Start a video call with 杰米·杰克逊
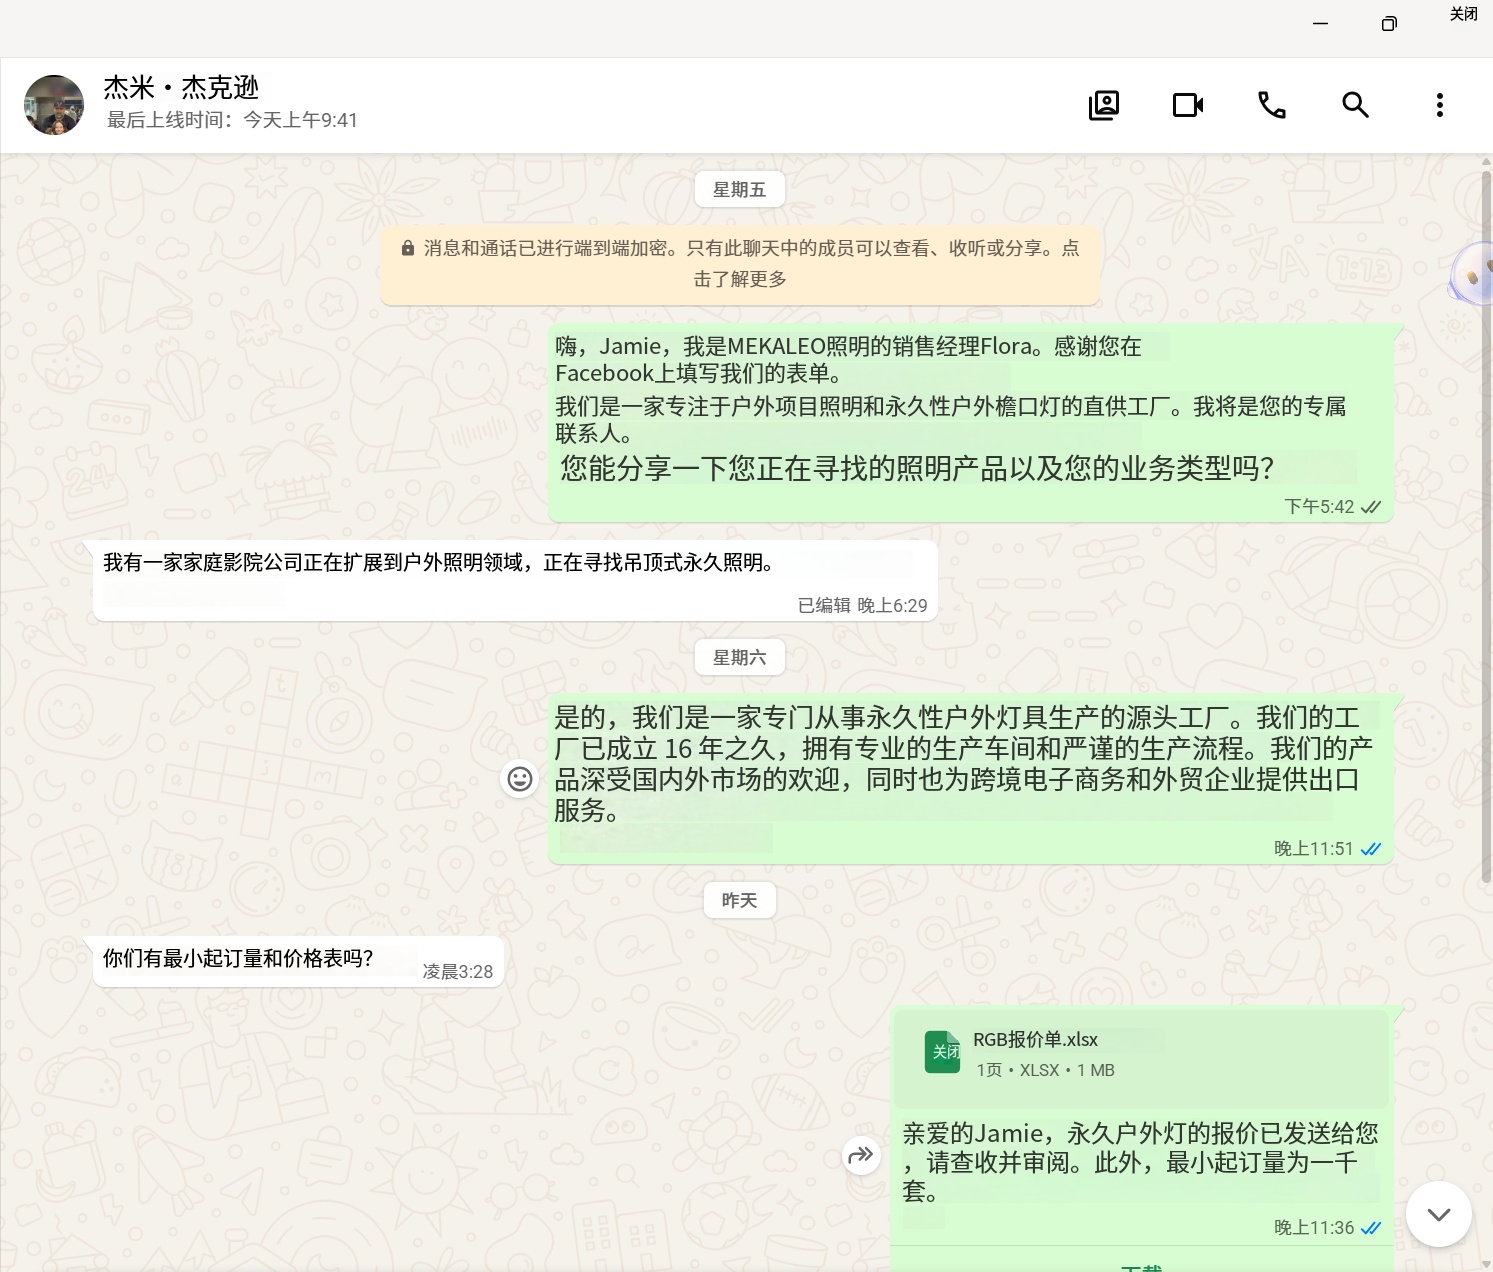Viewport: 1493px width, 1272px height. tap(1187, 105)
